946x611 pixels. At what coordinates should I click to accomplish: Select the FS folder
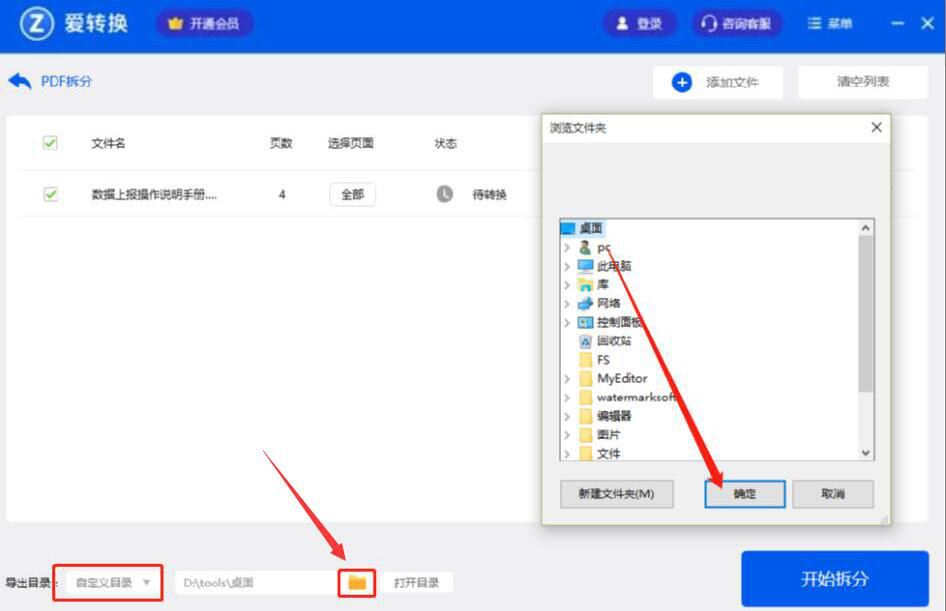[595, 360]
